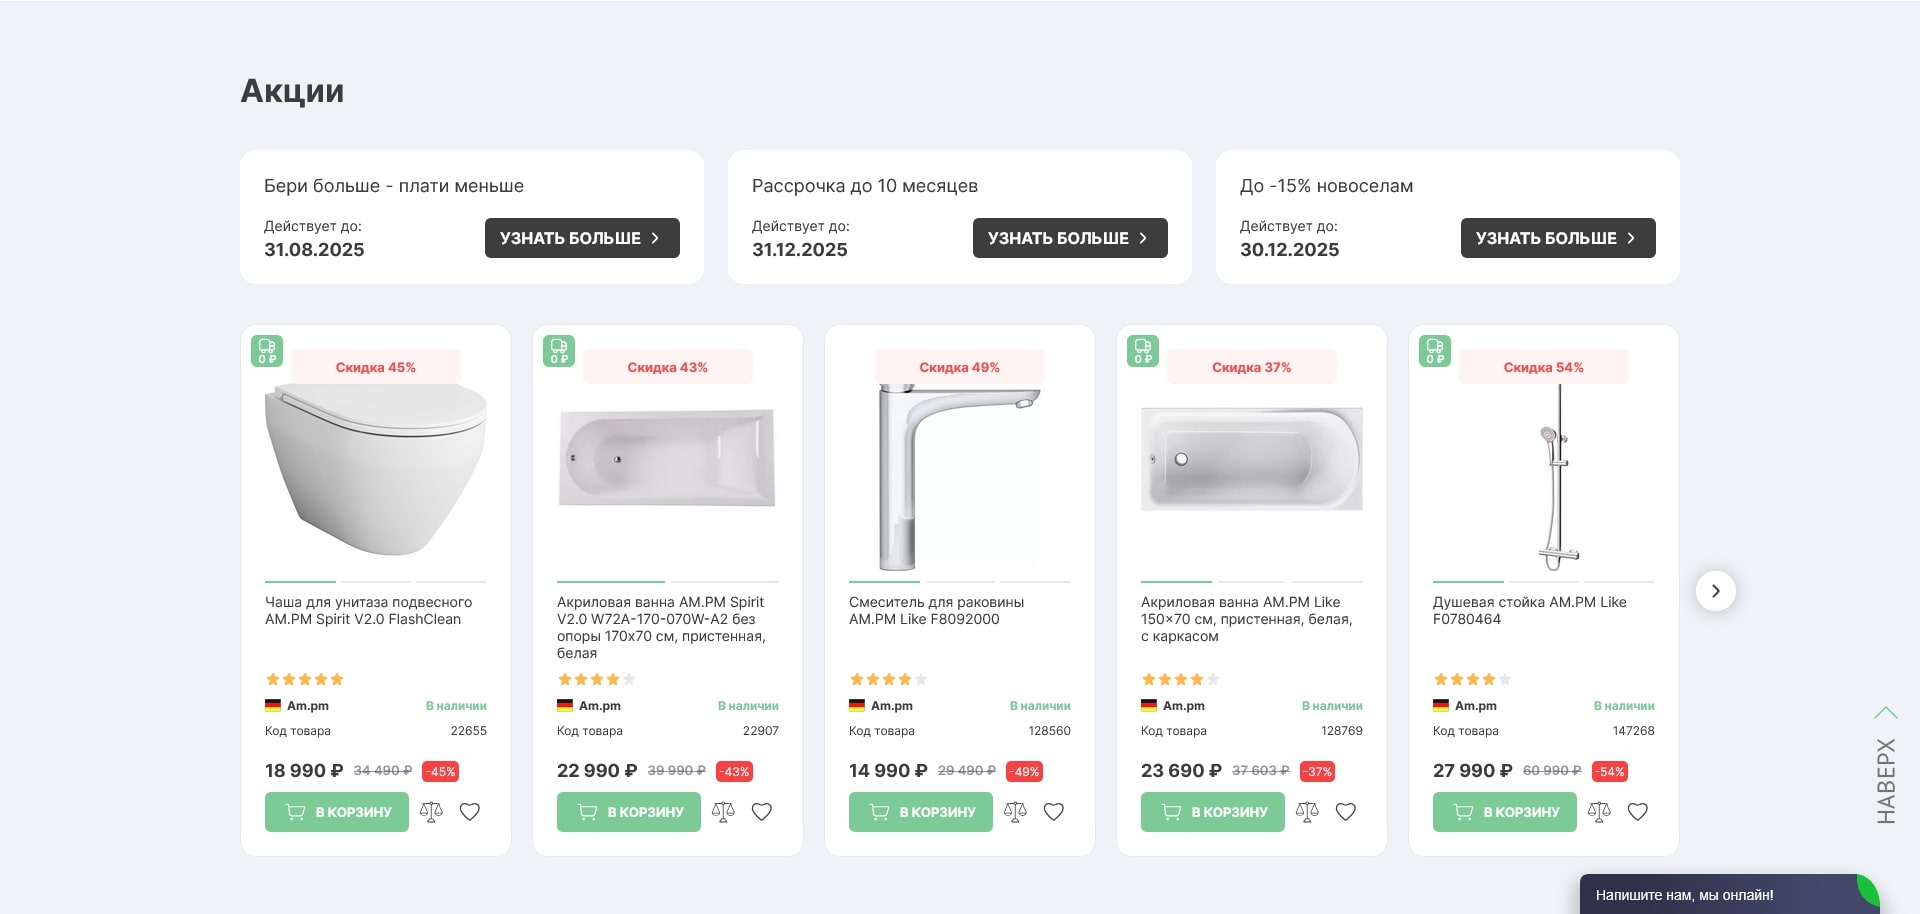This screenshot has height=914, width=1920.
Task: Add toilet bowl to comparison via scales icon
Action: point(431,812)
